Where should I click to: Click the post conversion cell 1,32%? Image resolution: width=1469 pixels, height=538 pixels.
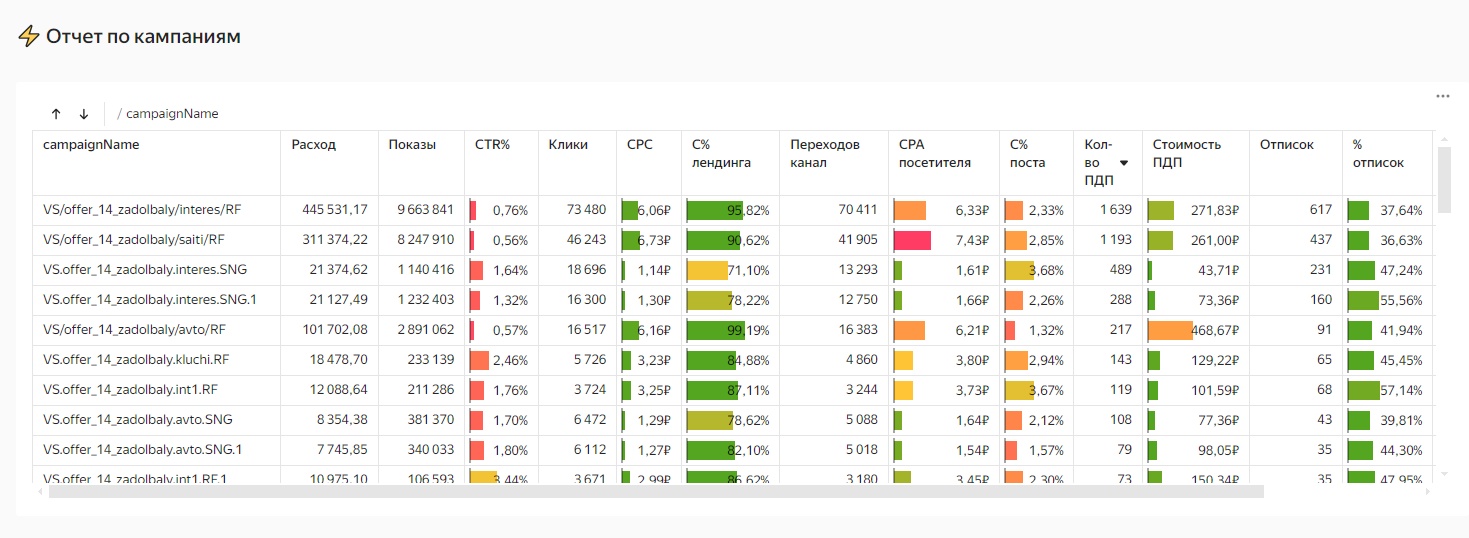tap(1036, 330)
